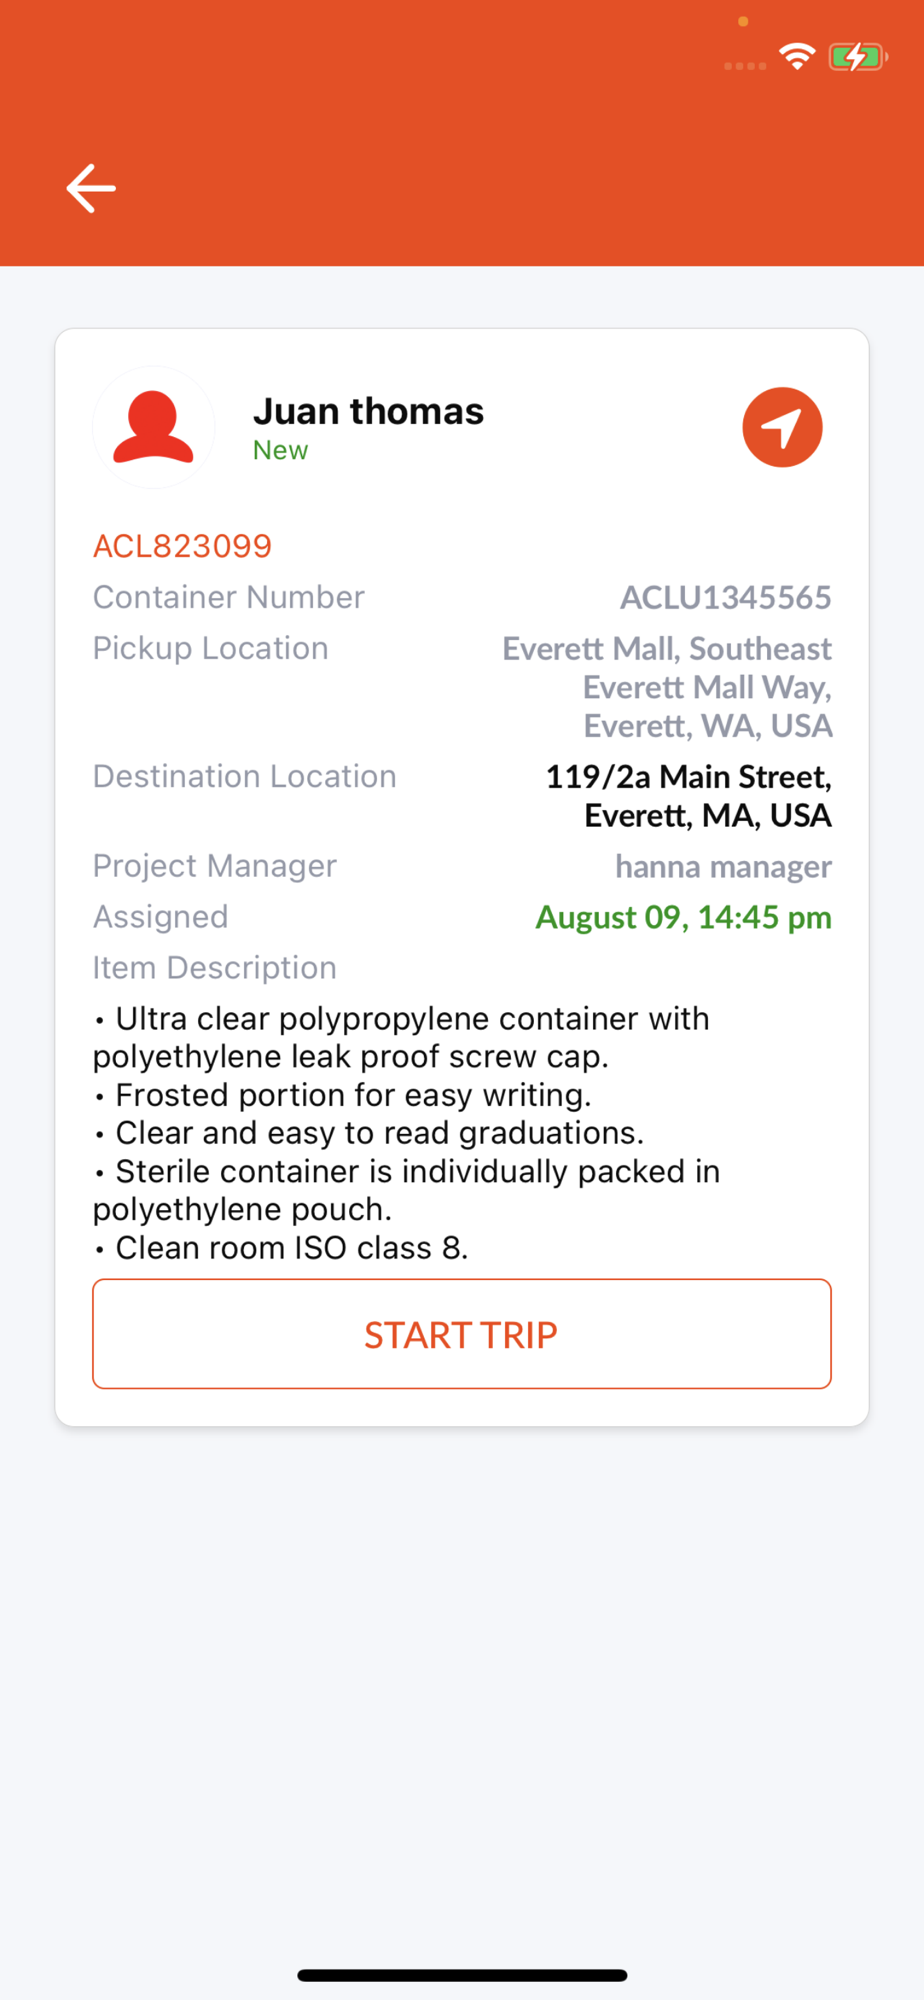924x2000 pixels.
Task: Tap the back arrow icon
Action: click(91, 188)
